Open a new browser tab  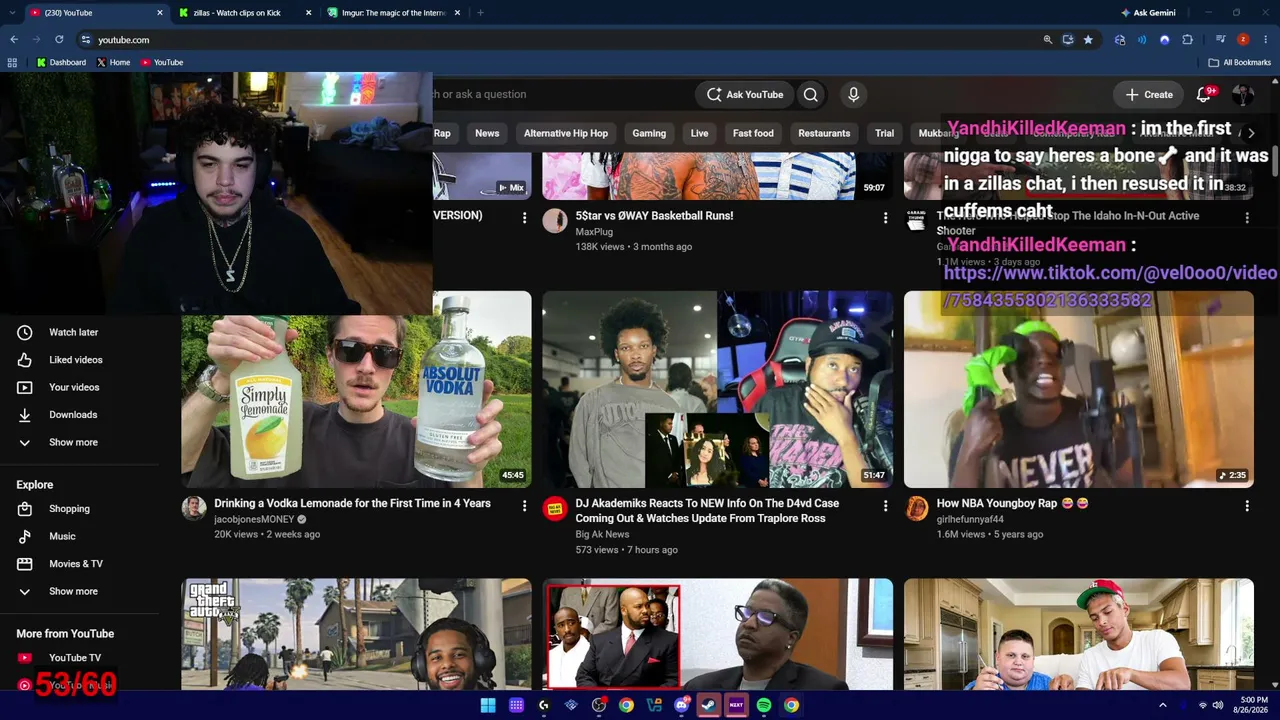tap(480, 13)
